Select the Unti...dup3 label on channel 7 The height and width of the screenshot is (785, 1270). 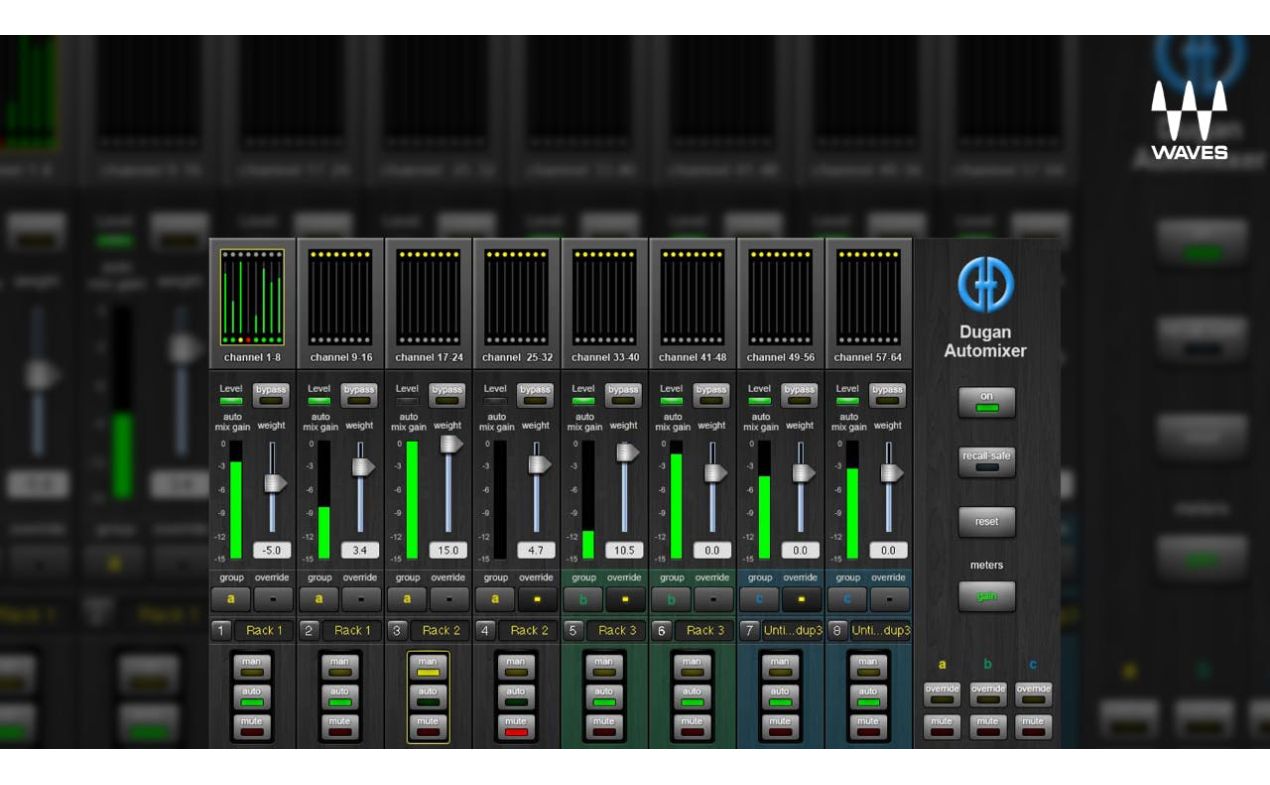point(793,630)
